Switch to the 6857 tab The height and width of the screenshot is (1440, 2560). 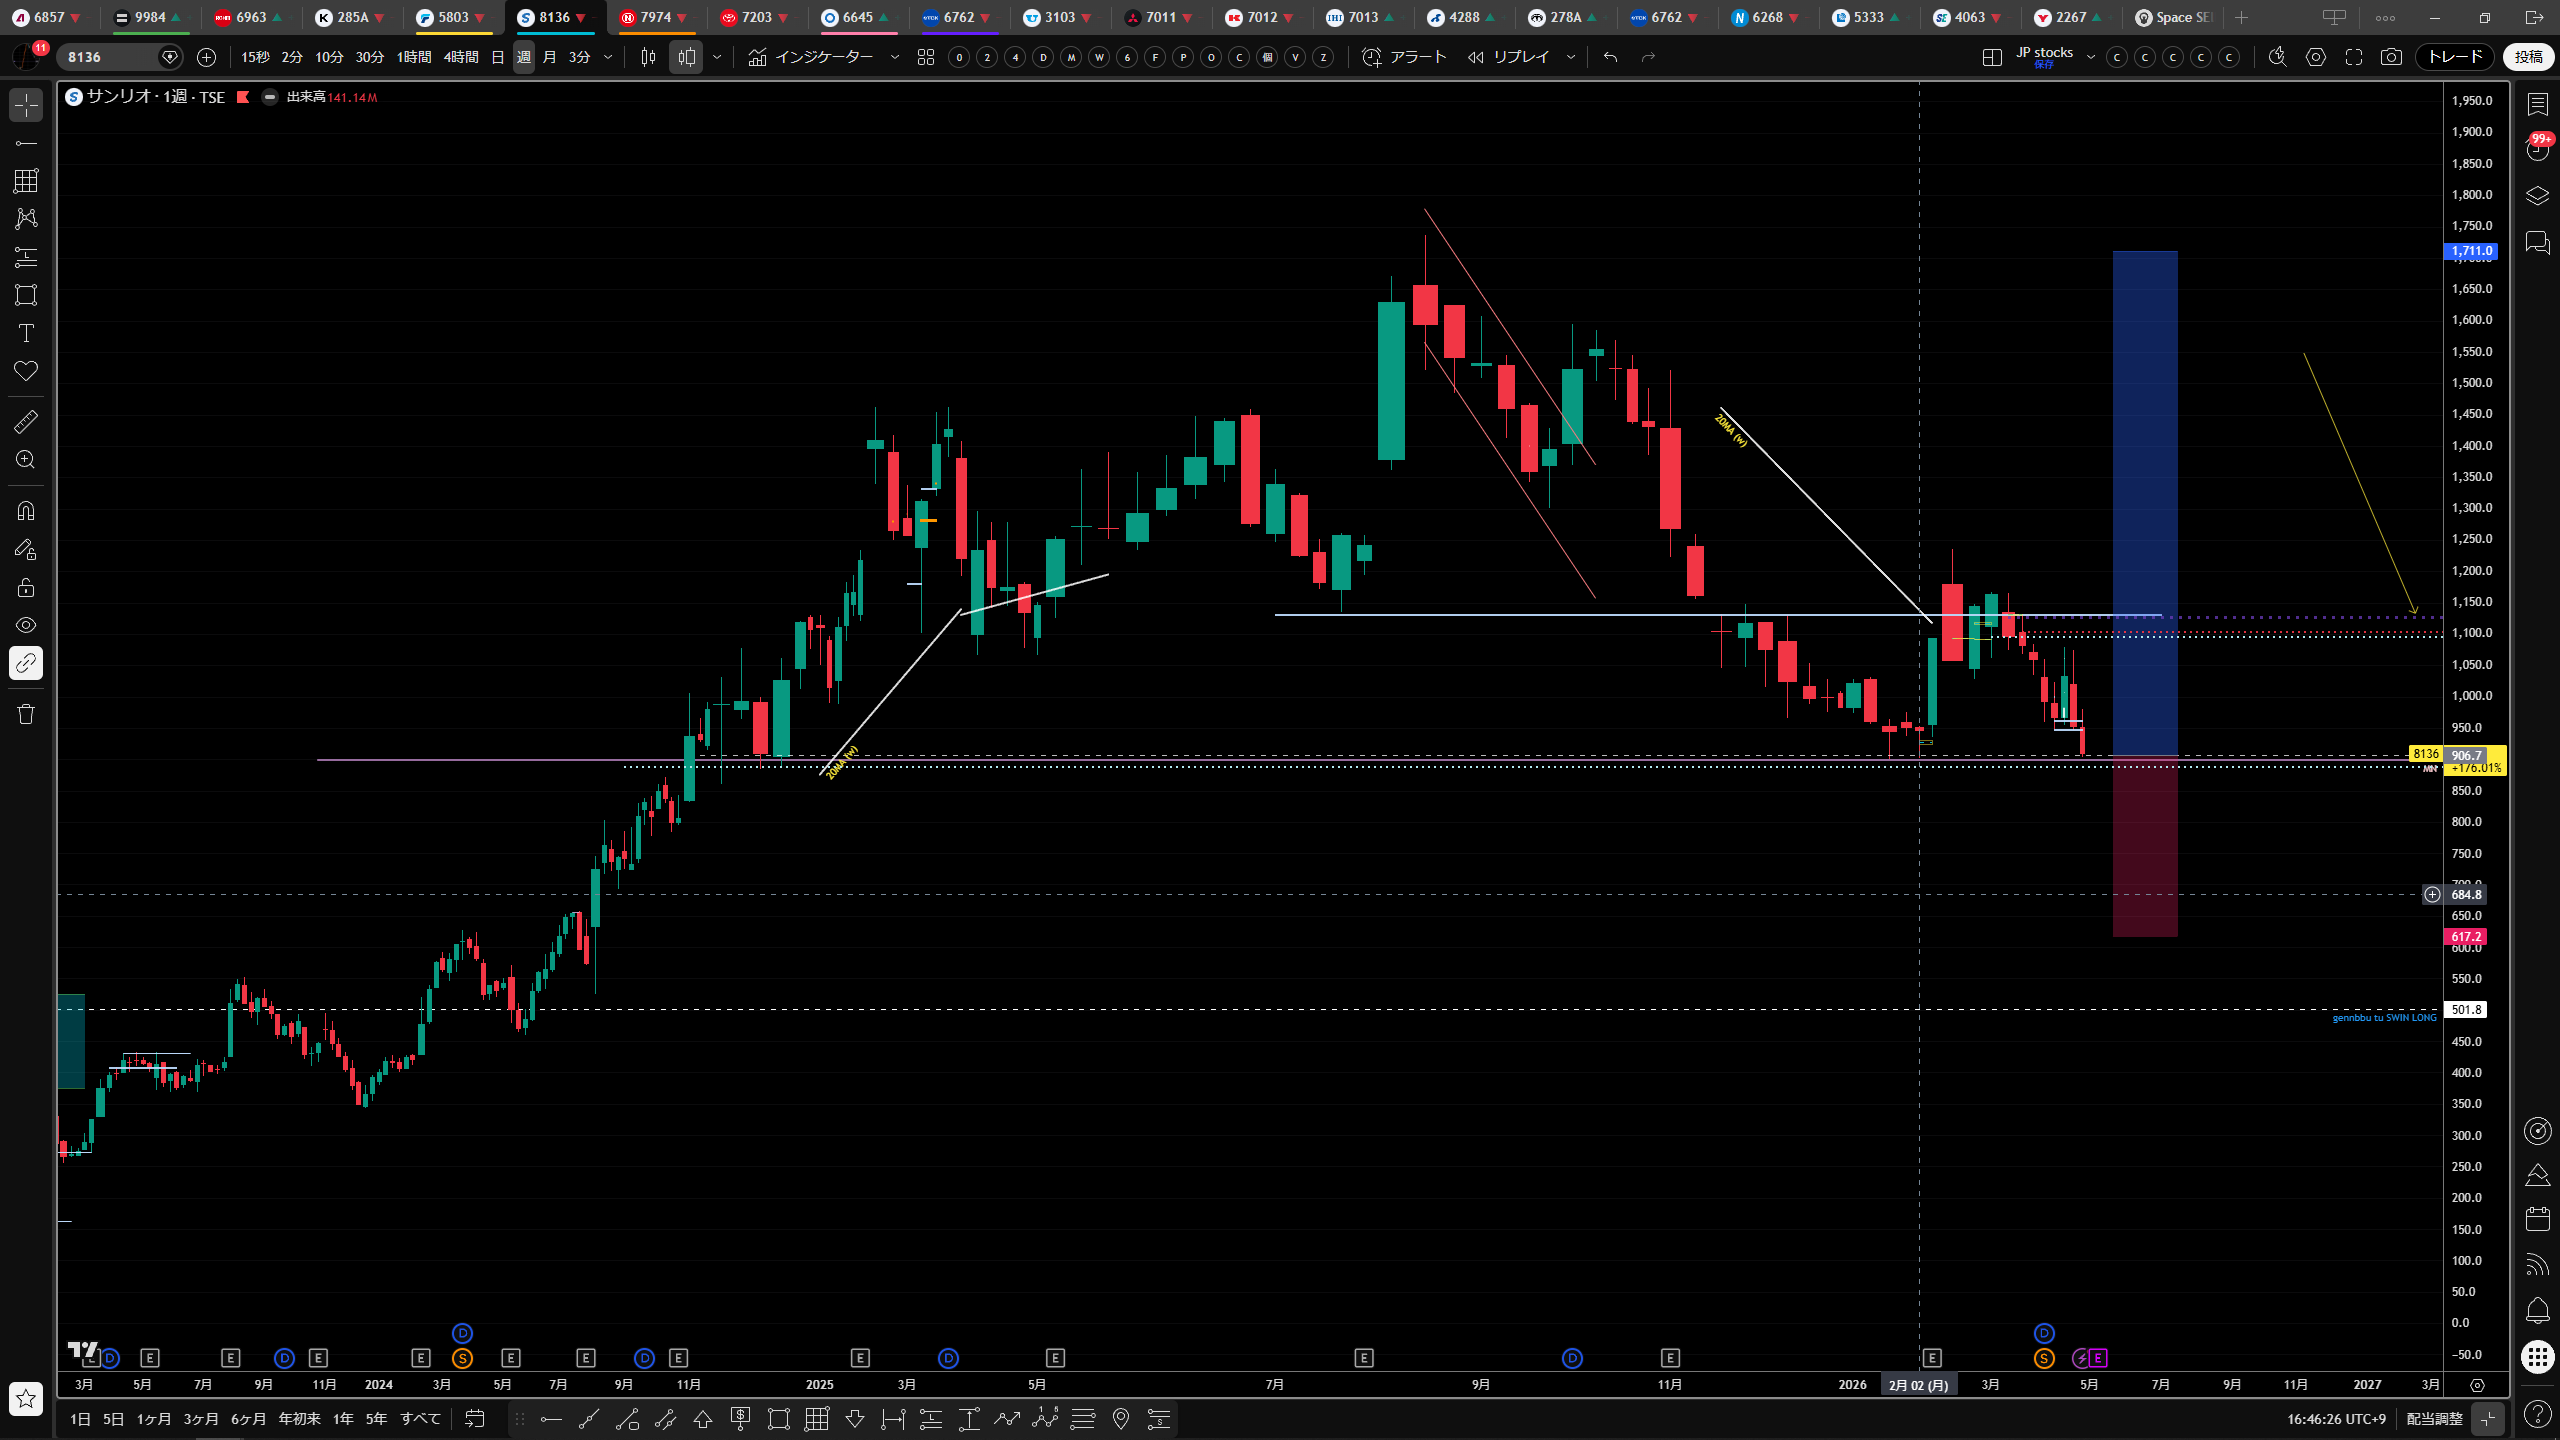click(x=47, y=17)
